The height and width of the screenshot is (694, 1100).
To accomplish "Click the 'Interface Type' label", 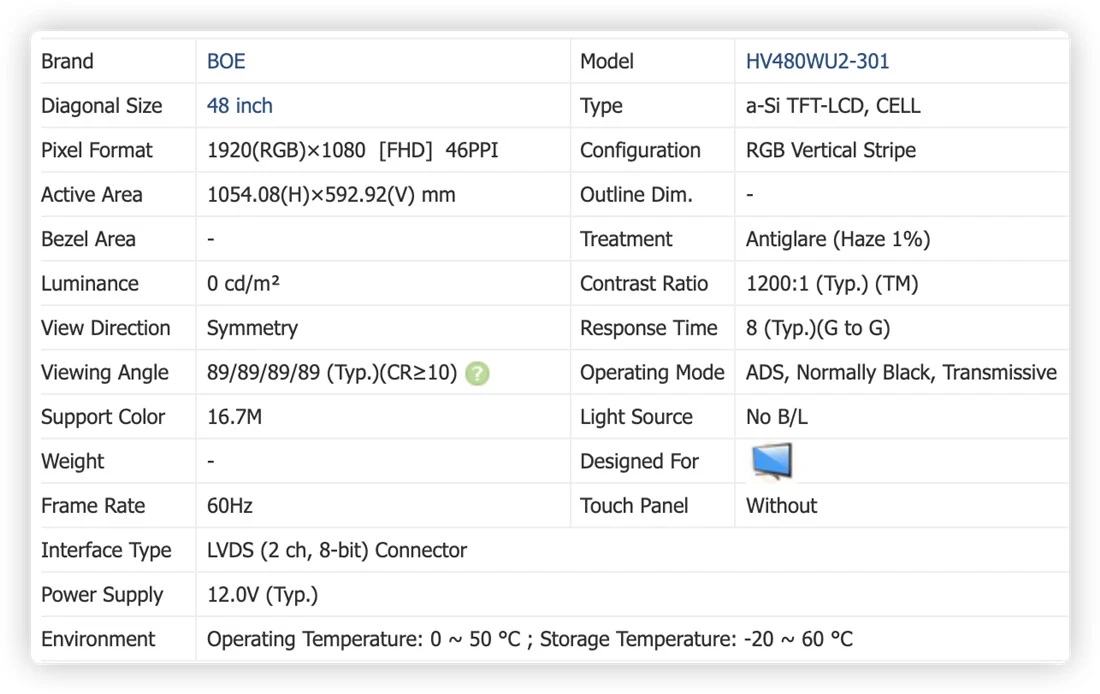I will (107, 550).
